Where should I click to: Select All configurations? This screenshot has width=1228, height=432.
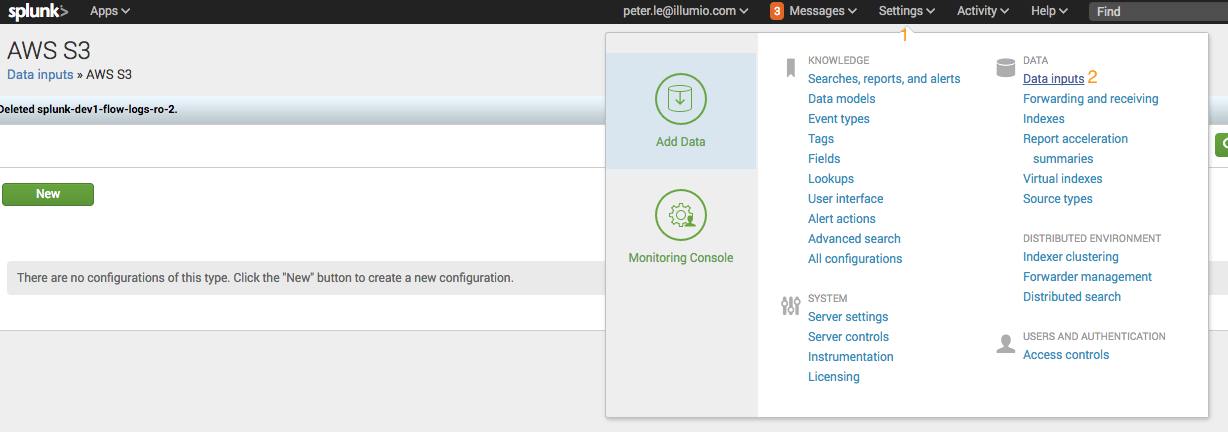[x=855, y=259]
